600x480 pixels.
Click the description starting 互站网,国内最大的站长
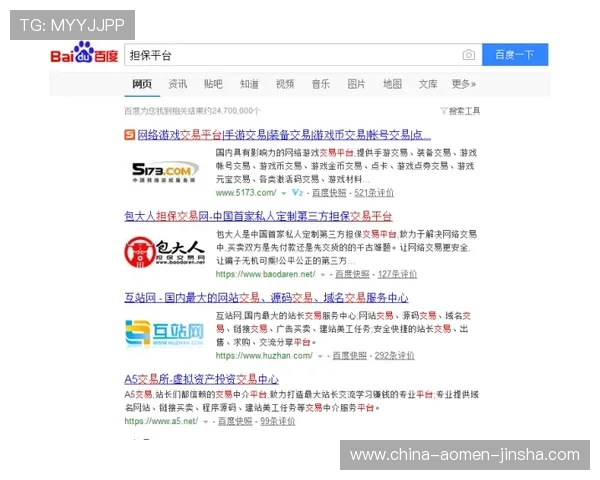pyautogui.click(x=344, y=329)
